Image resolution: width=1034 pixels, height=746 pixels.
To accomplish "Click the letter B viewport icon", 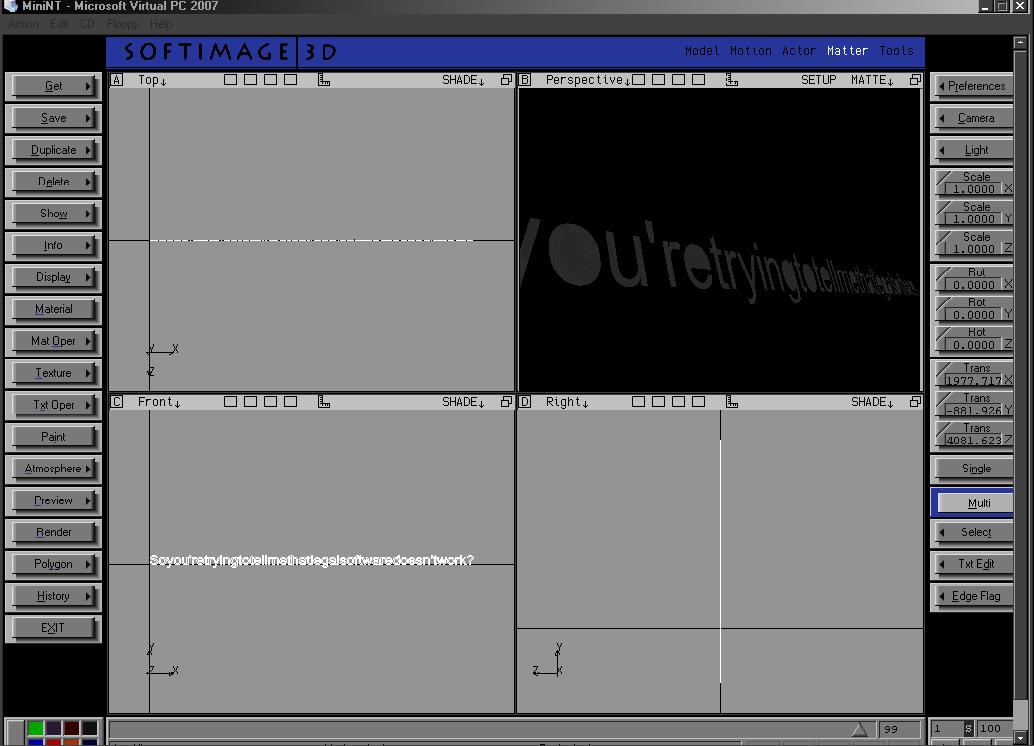I will coord(525,80).
